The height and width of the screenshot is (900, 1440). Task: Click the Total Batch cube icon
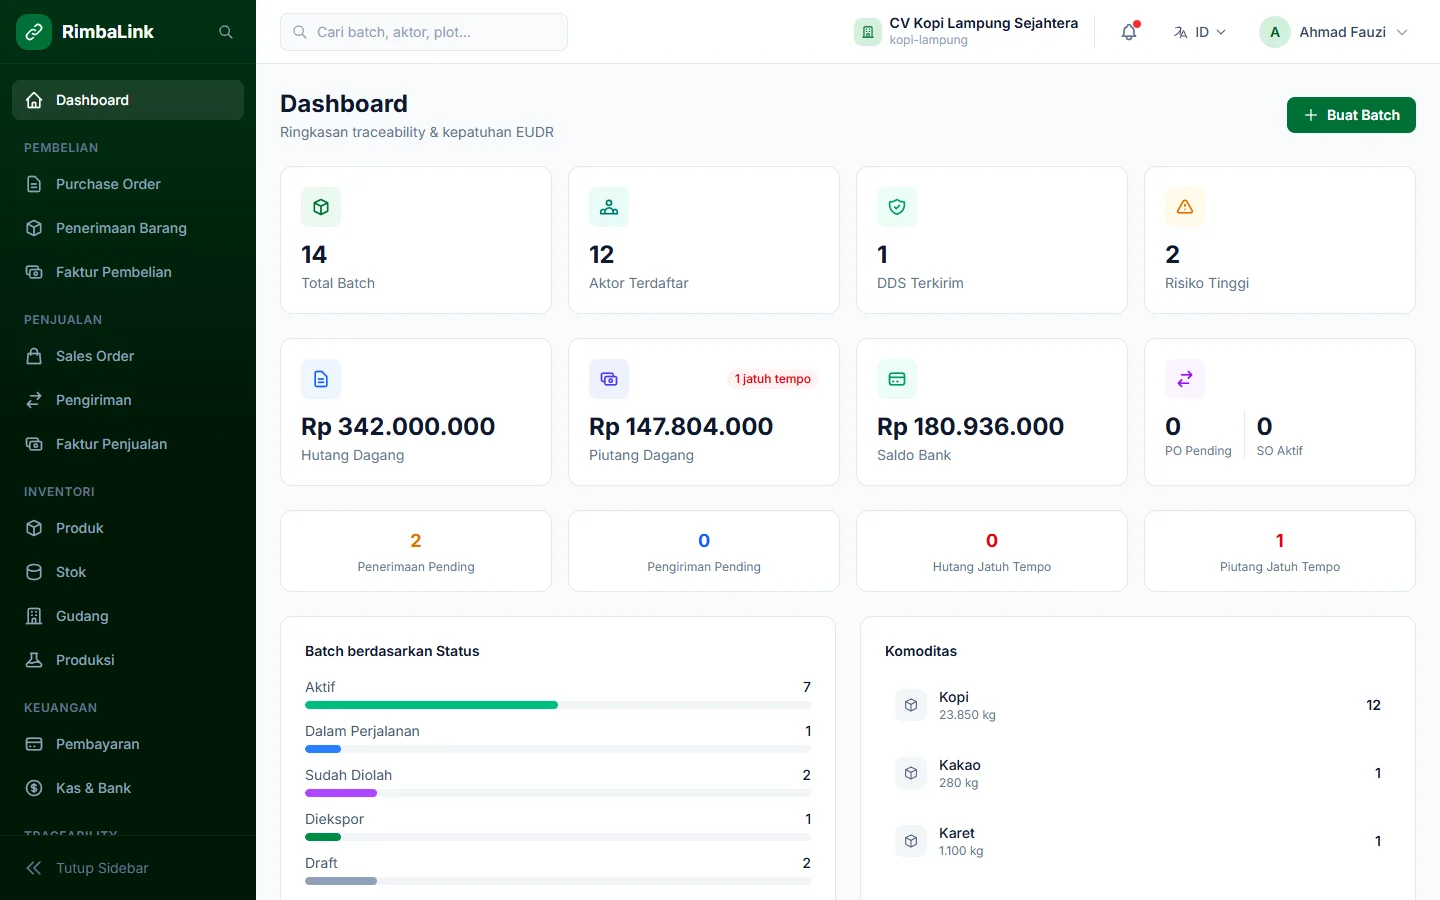321,207
